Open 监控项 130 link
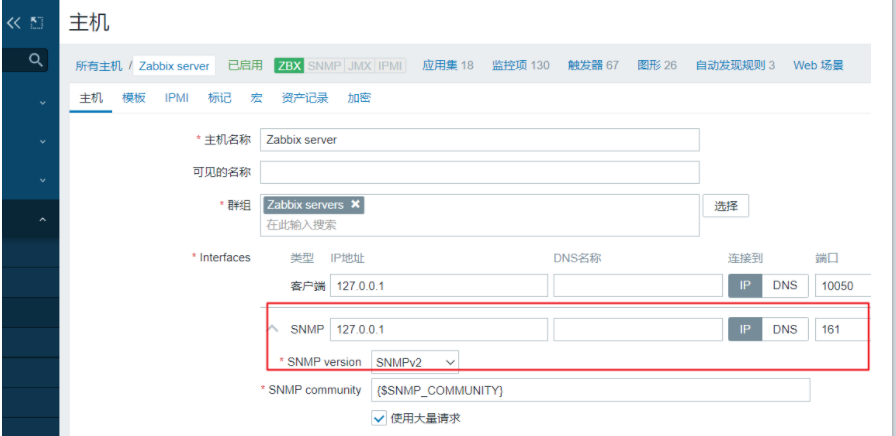Screen dimensions: 896x436 [x=521, y=65]
